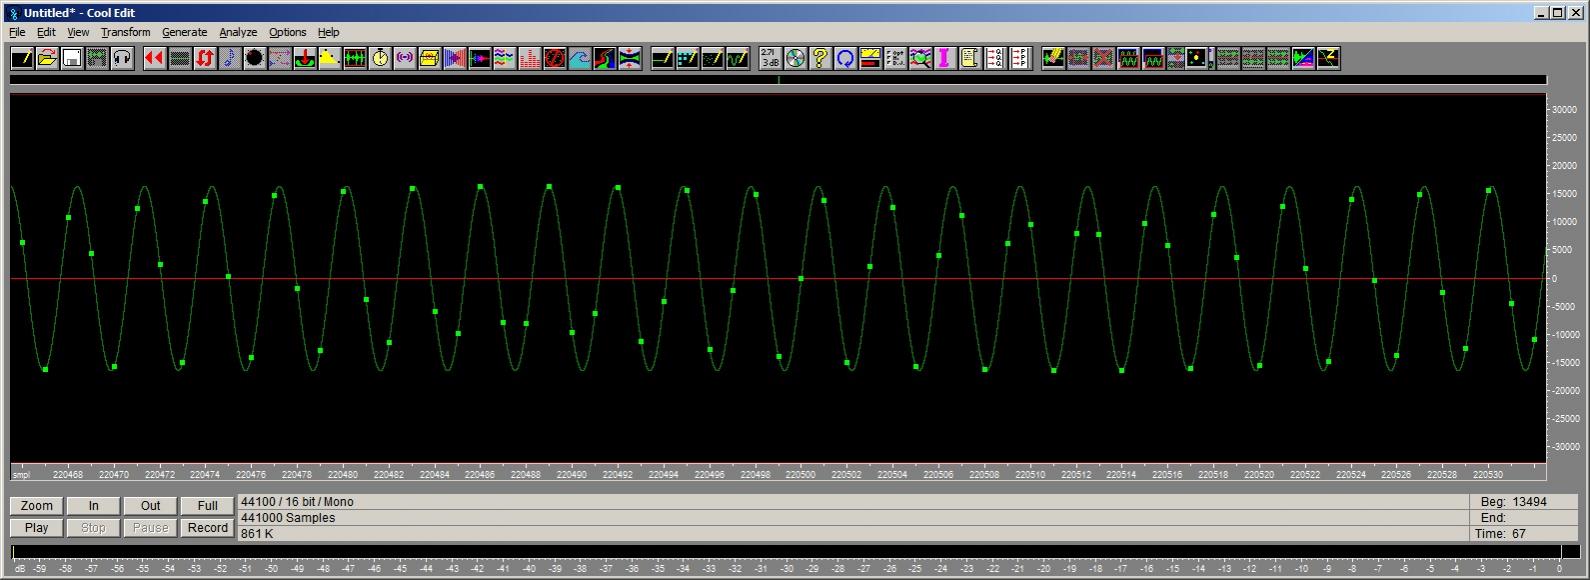1590x580 pixels.
Task: Open the Analyze menu
Action: click(238, 32)
